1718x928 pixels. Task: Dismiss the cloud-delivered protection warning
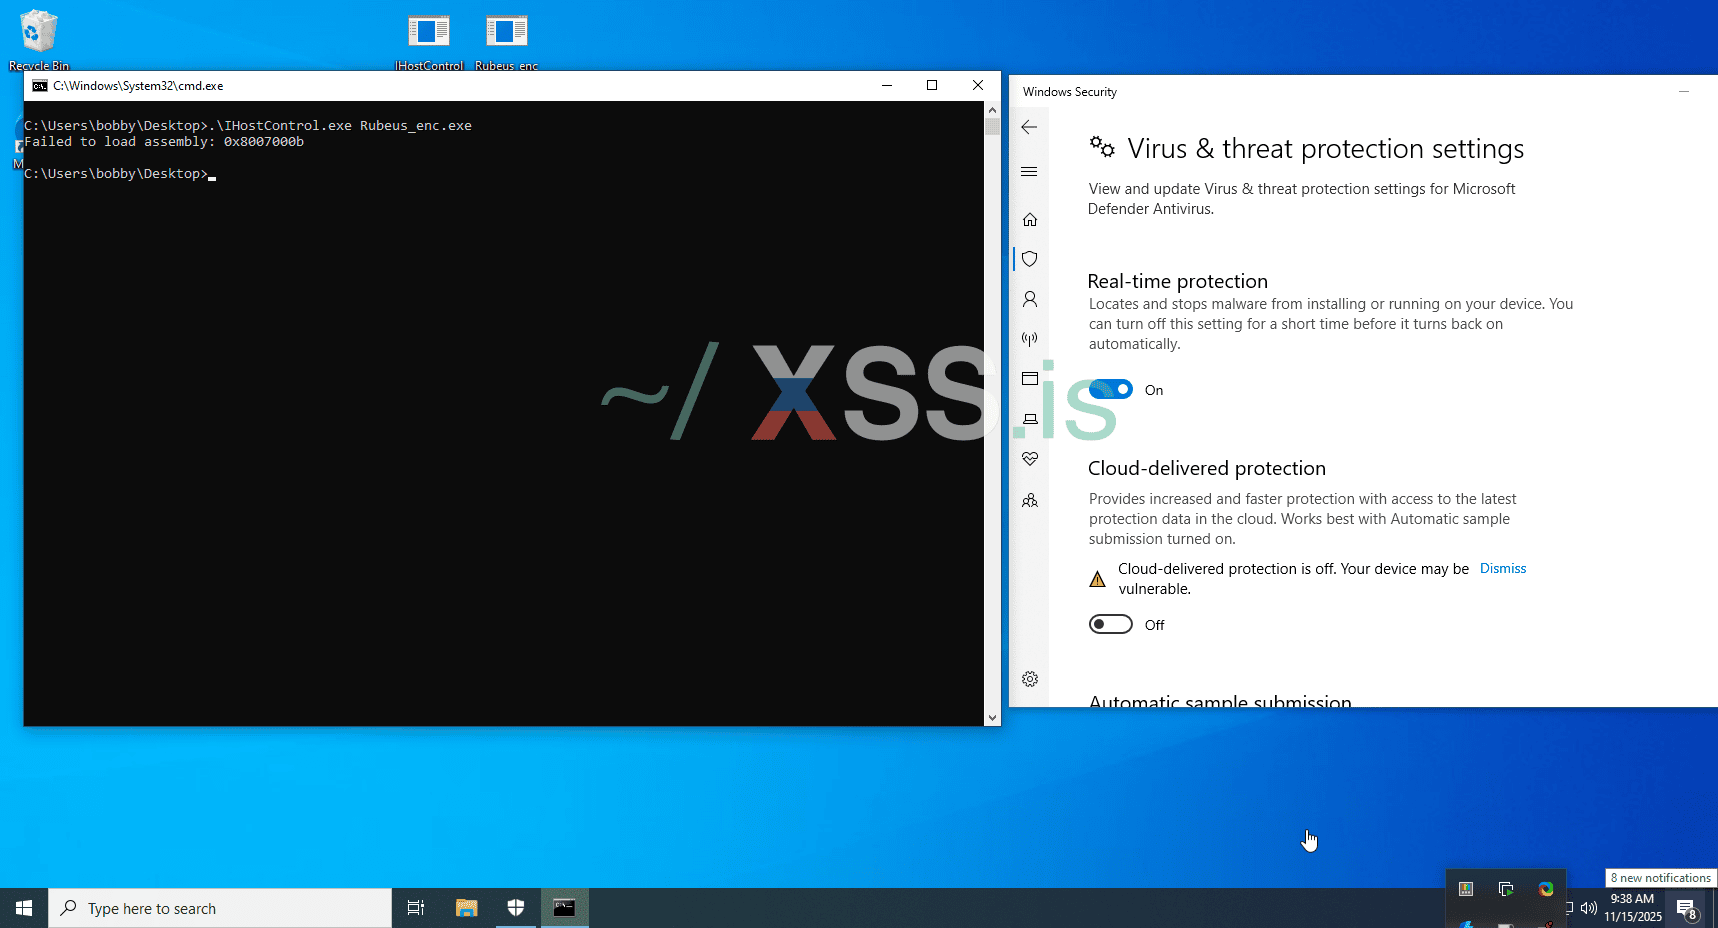tap(1503, 568)
